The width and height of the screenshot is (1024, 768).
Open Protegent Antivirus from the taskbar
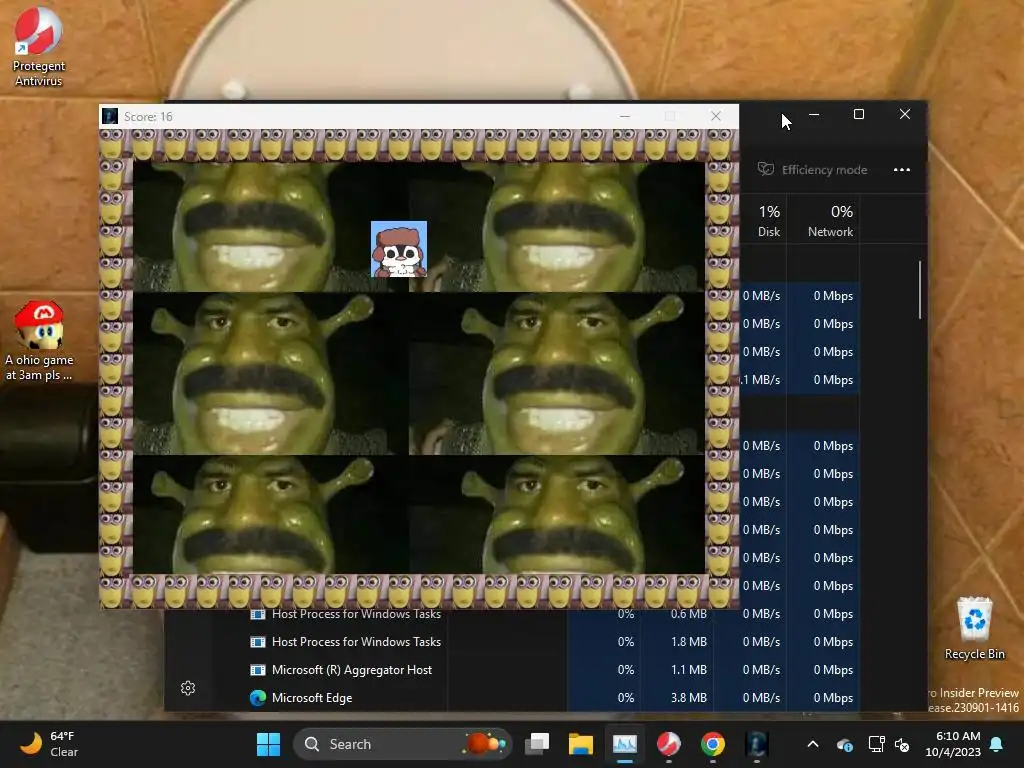click(x=669, y=744)
